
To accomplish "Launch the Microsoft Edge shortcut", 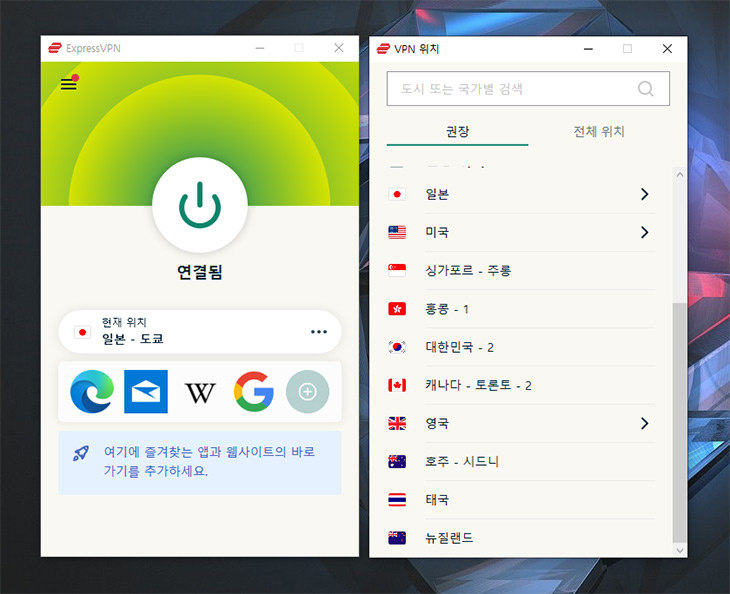I will pos(92,392).
